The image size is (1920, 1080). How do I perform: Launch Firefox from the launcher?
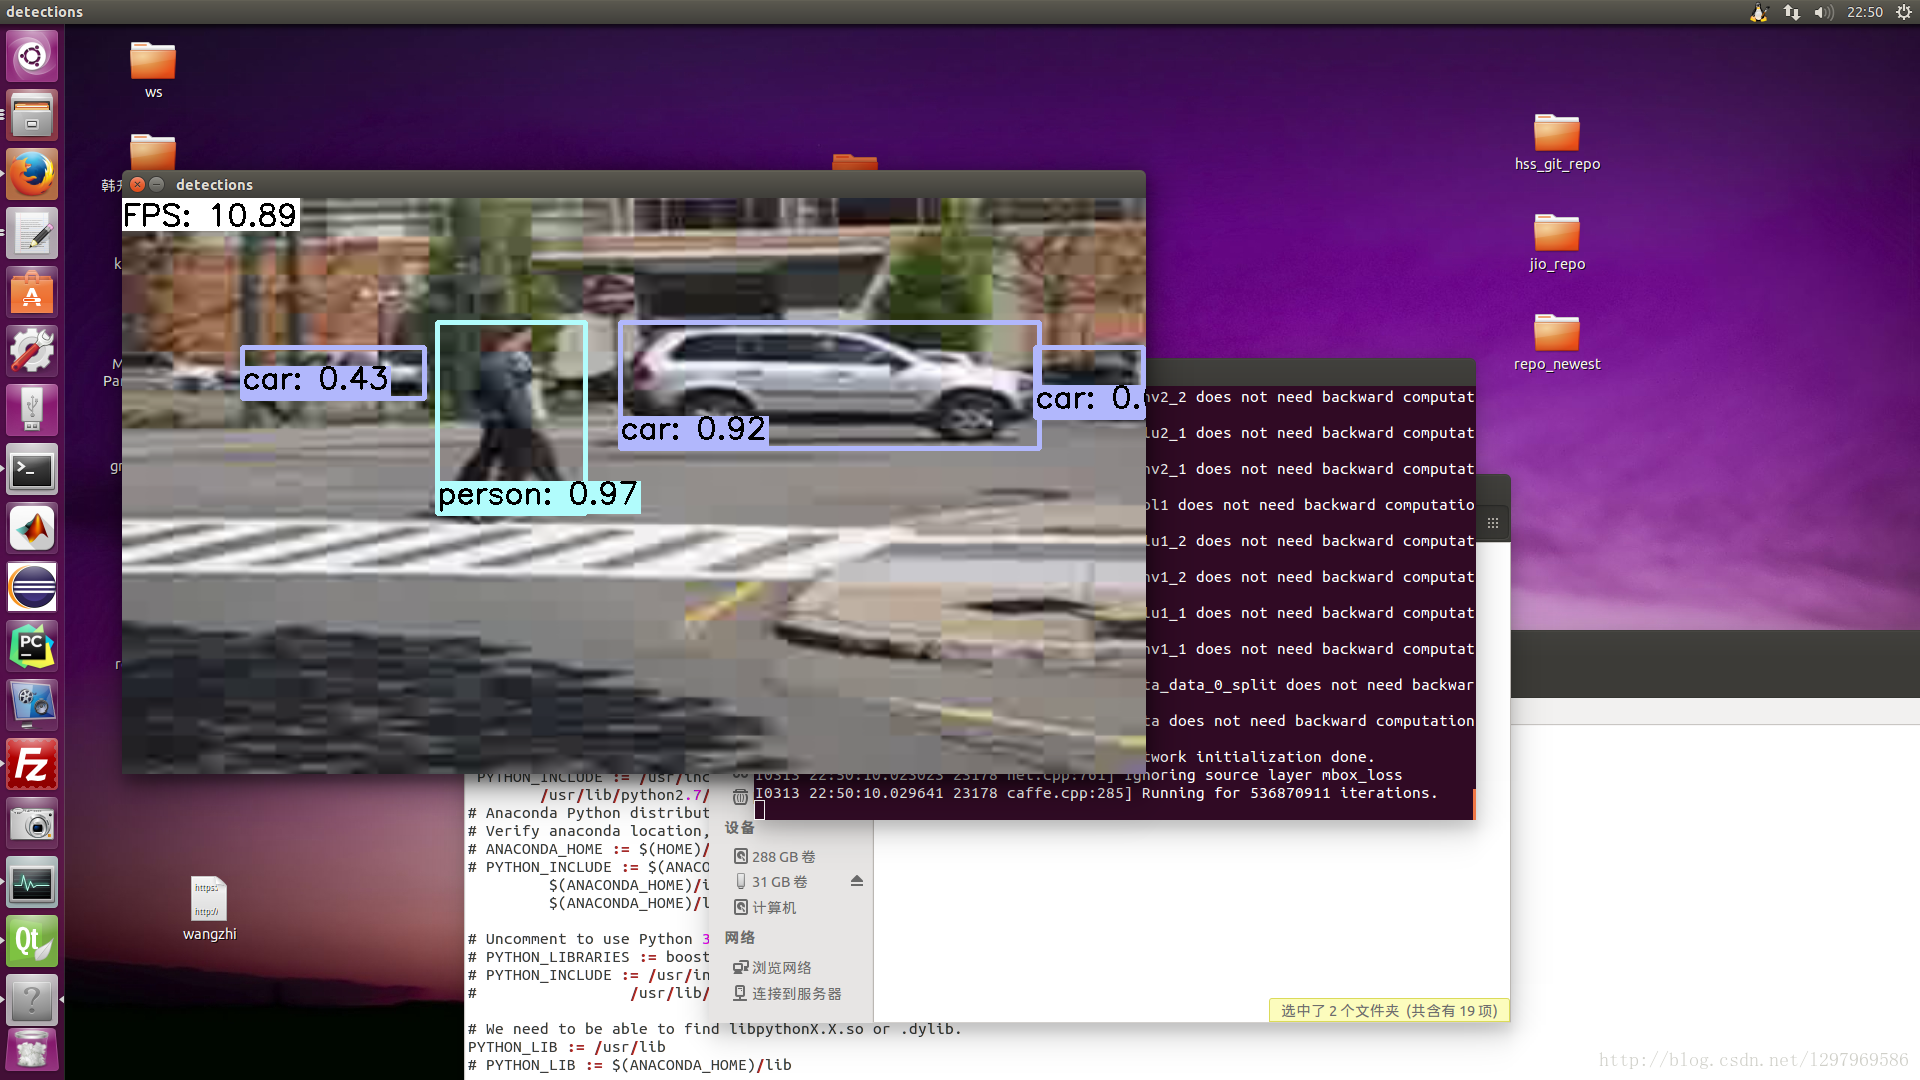pyautogui.click(x=32, y=174)
